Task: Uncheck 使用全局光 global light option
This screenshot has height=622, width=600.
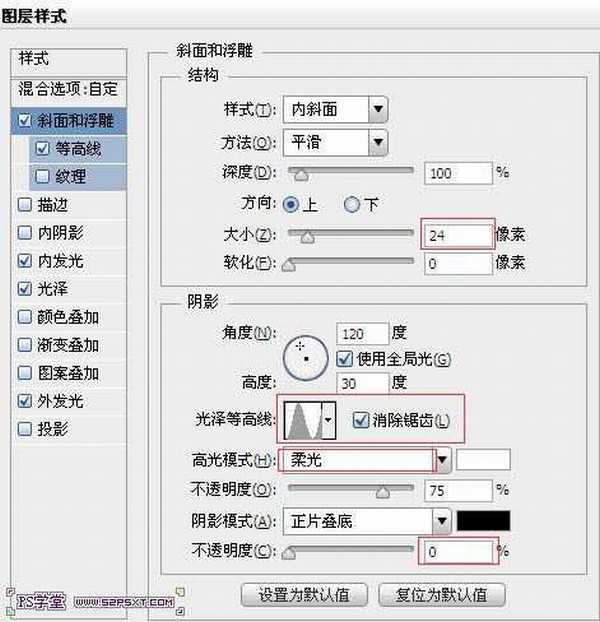Action: point(345,358)
